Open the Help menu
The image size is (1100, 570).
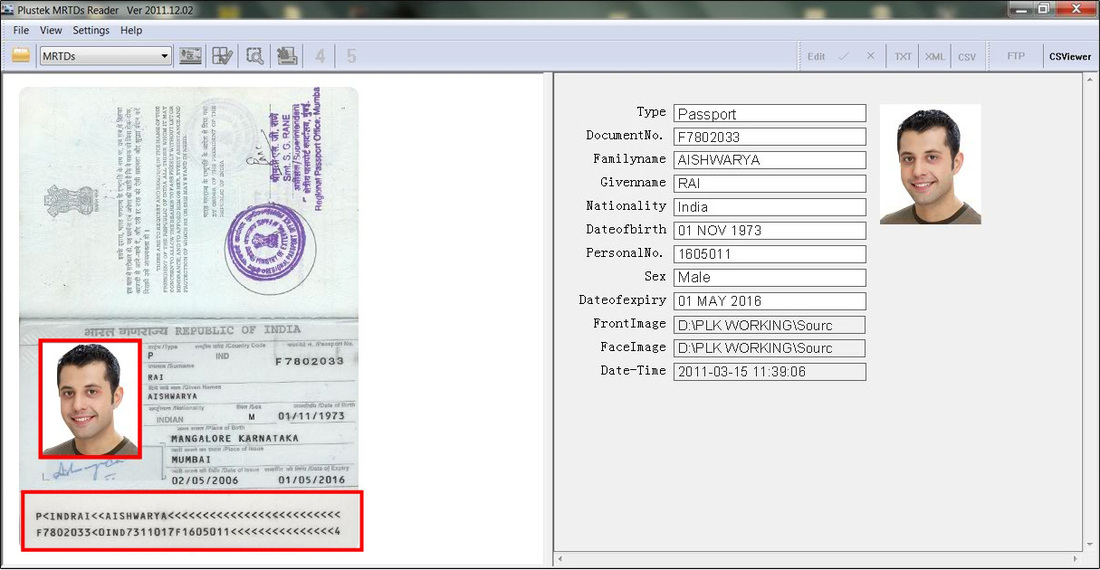131,30
